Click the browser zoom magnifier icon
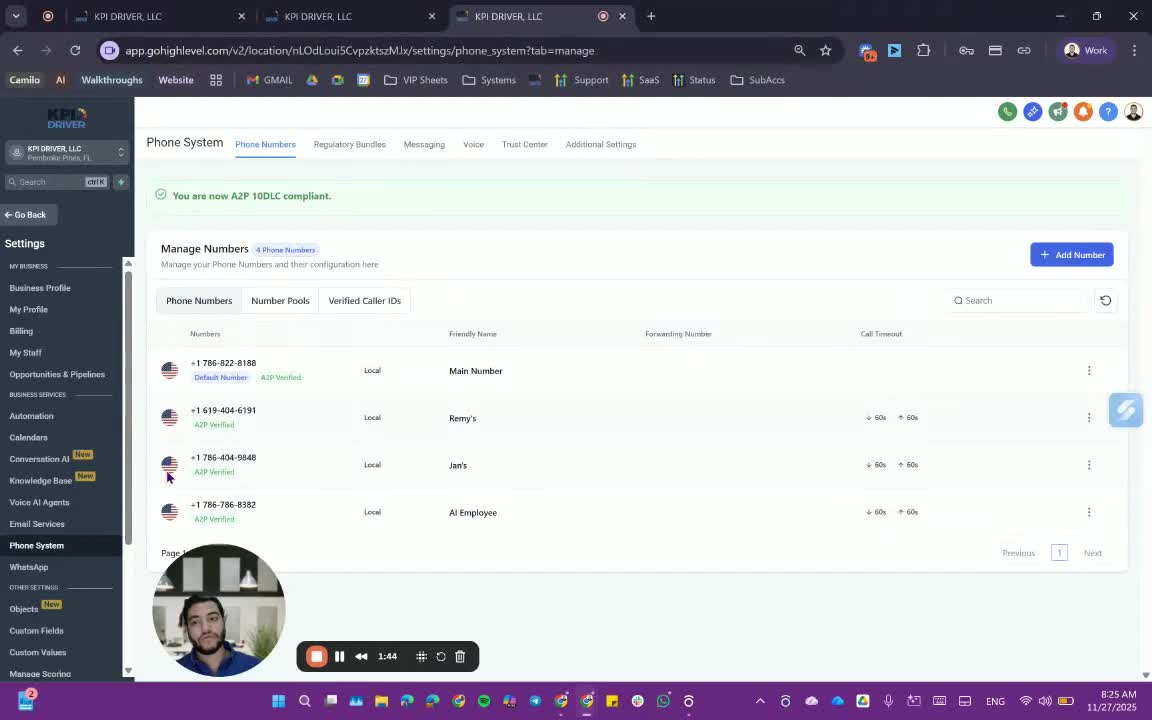Viewport: 1152px width, 720px height. tap(799, 50)
